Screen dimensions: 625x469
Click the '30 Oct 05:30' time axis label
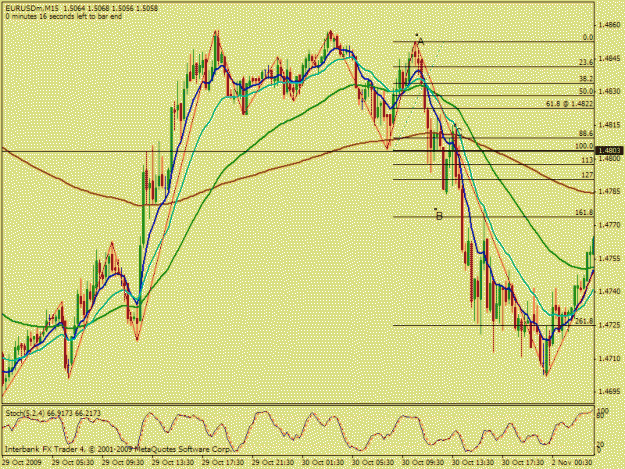(x=373, y=463)
